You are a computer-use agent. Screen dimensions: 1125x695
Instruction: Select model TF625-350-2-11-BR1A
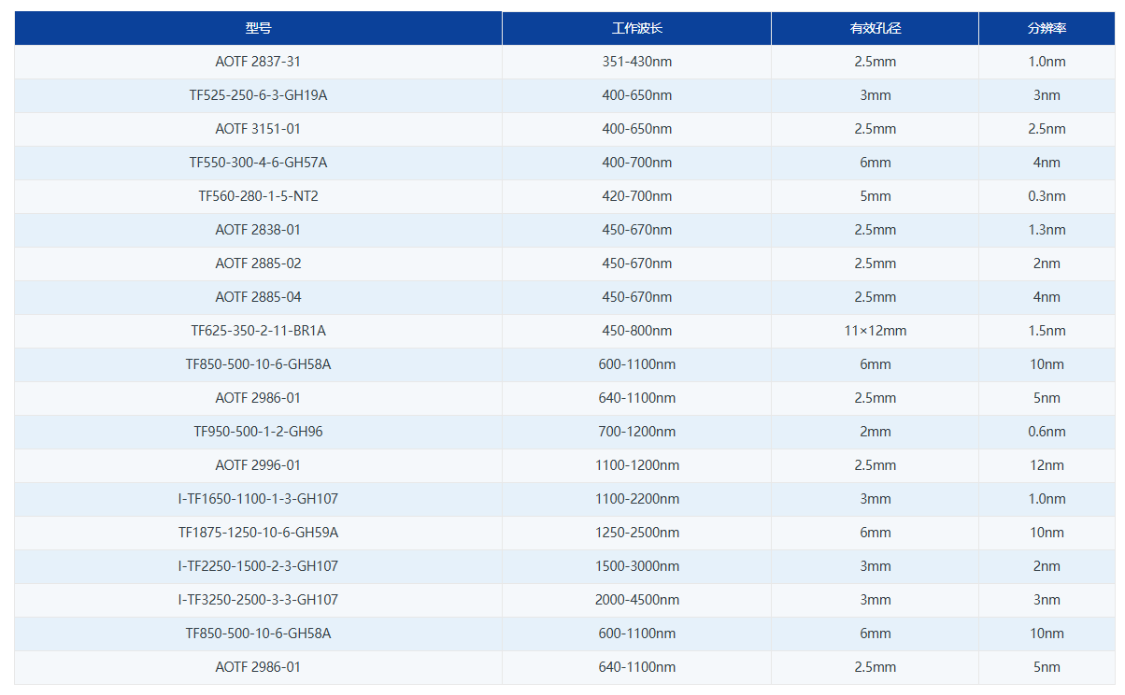pos(258,331)
